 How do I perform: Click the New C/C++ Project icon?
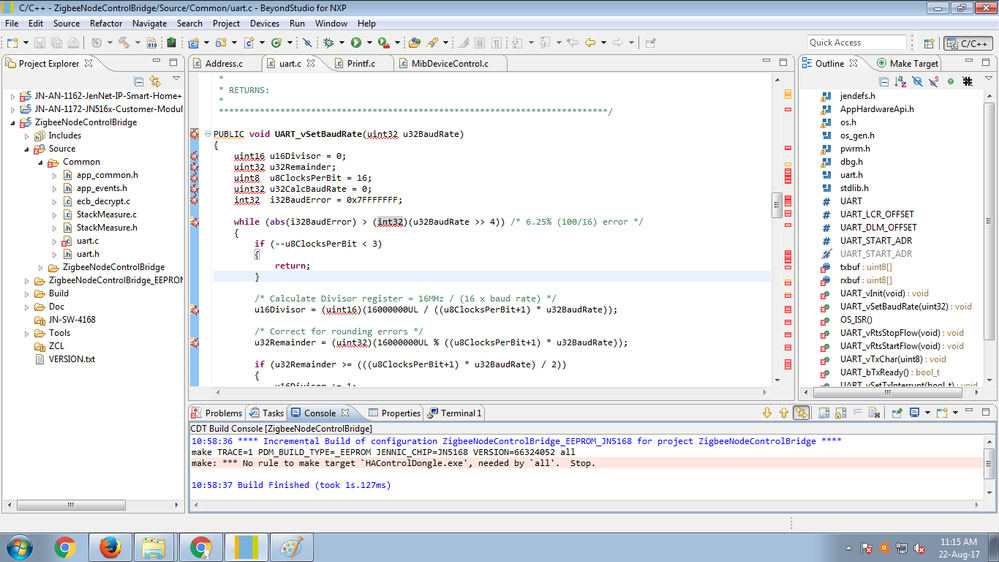194,43
